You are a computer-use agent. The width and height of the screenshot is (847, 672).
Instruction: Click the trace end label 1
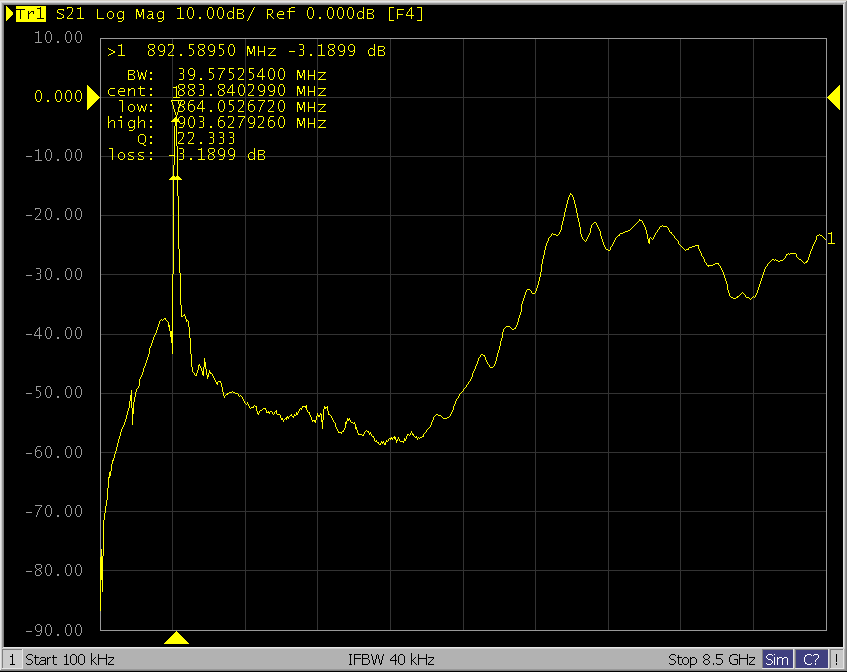830,238
